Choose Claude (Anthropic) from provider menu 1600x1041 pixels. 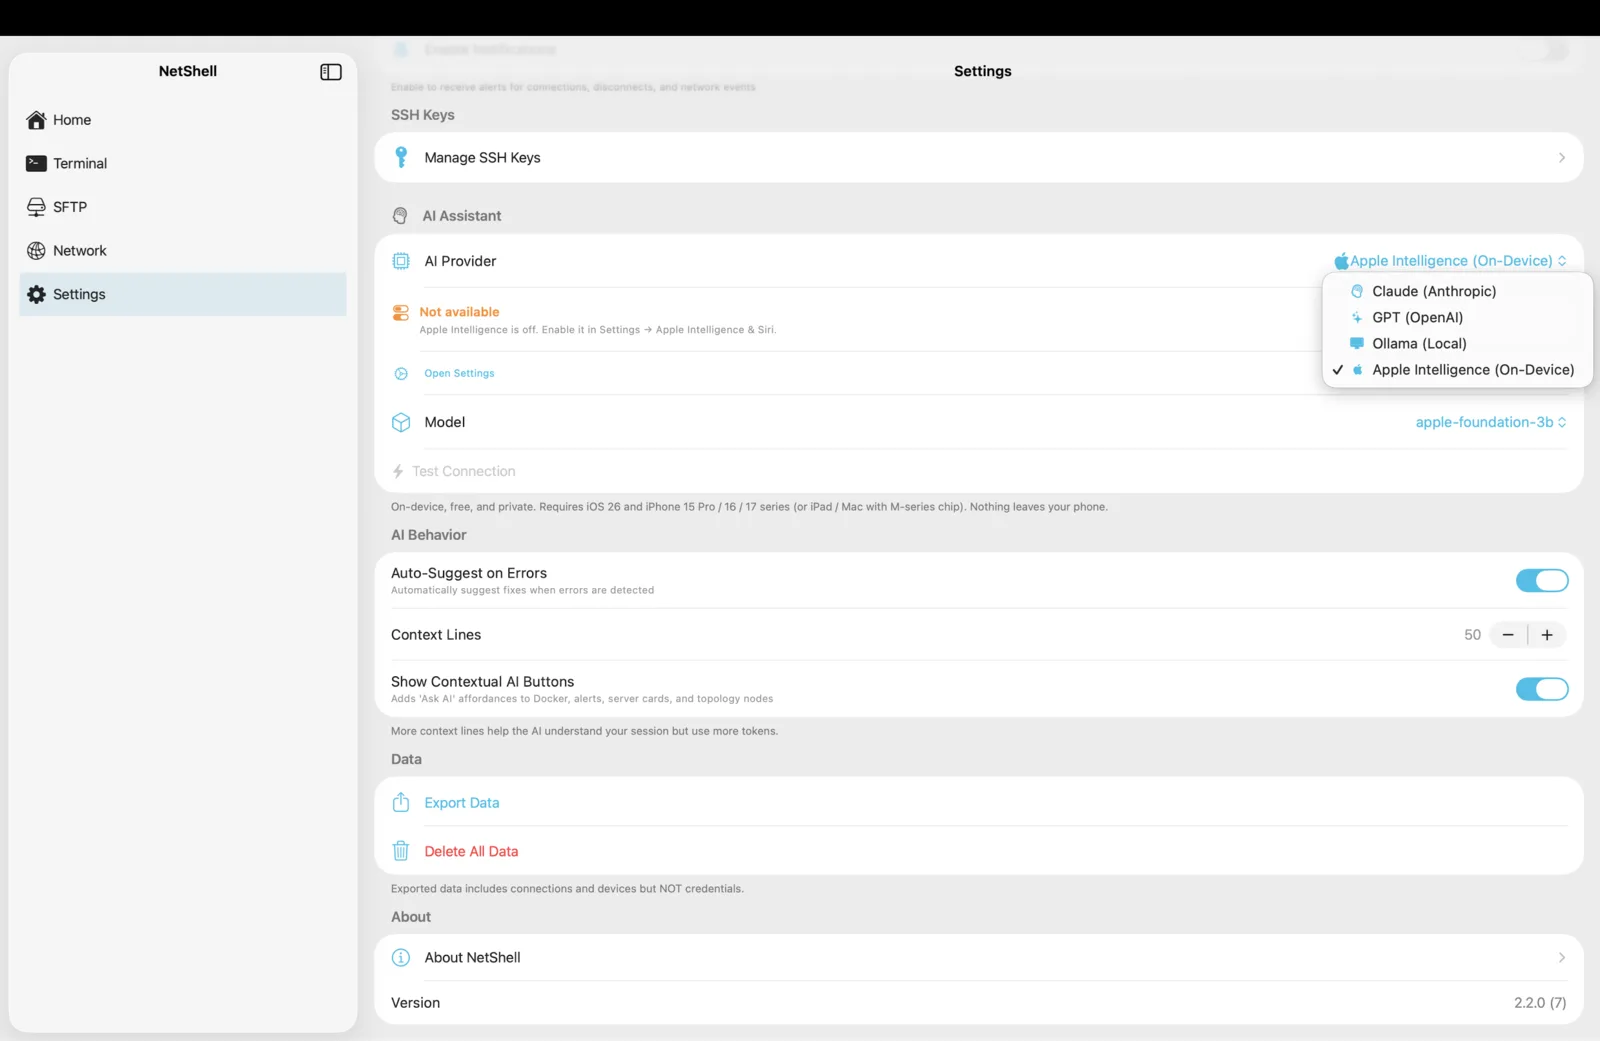pos(1457,291)
